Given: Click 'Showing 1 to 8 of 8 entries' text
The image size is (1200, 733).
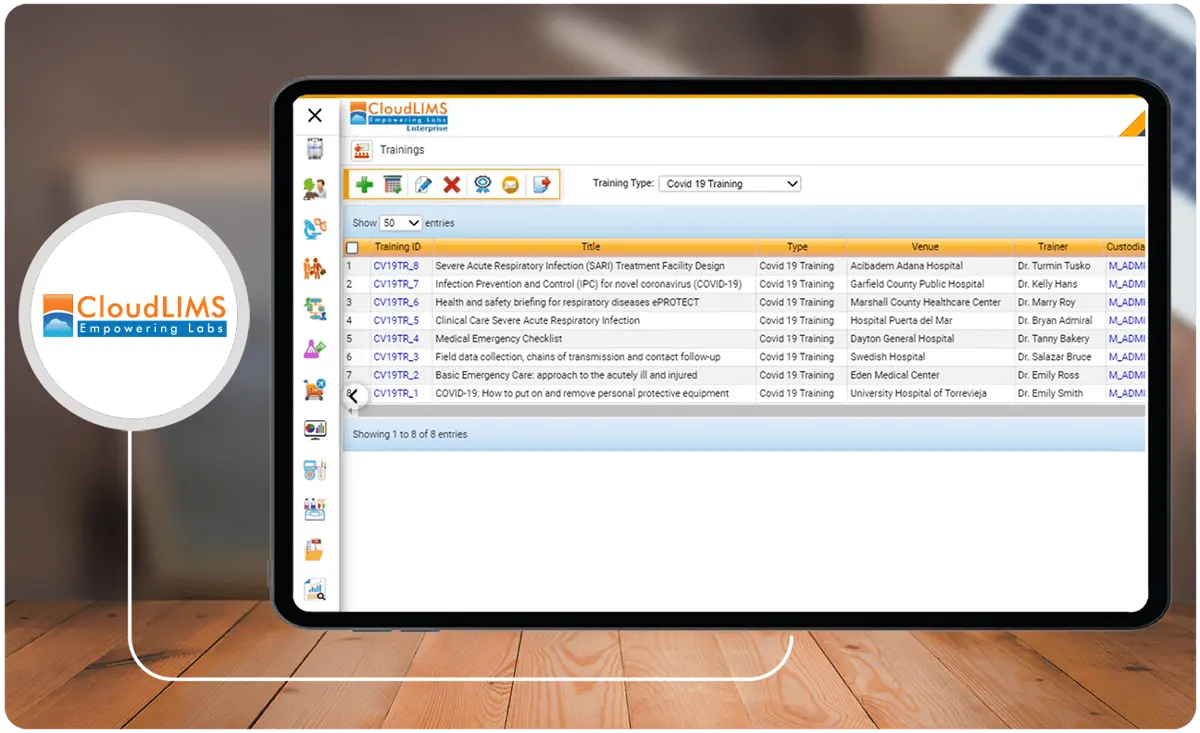Looking at the screenshot, I should [410, 434].
